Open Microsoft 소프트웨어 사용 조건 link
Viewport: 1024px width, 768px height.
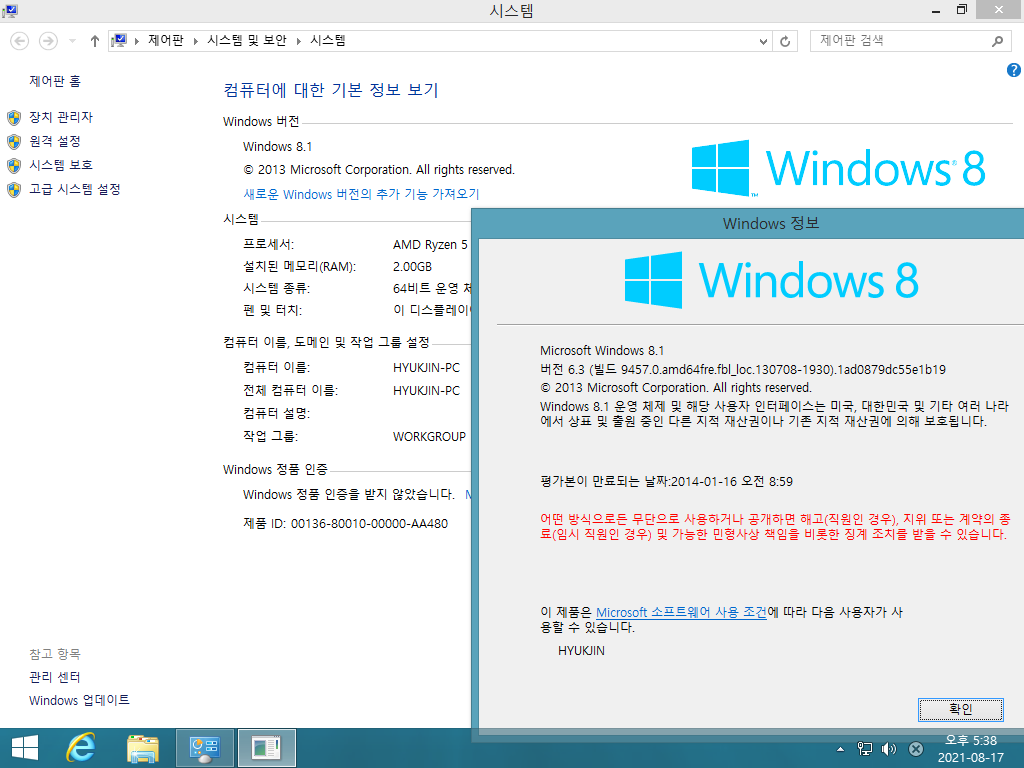click(x=681, y=612)
